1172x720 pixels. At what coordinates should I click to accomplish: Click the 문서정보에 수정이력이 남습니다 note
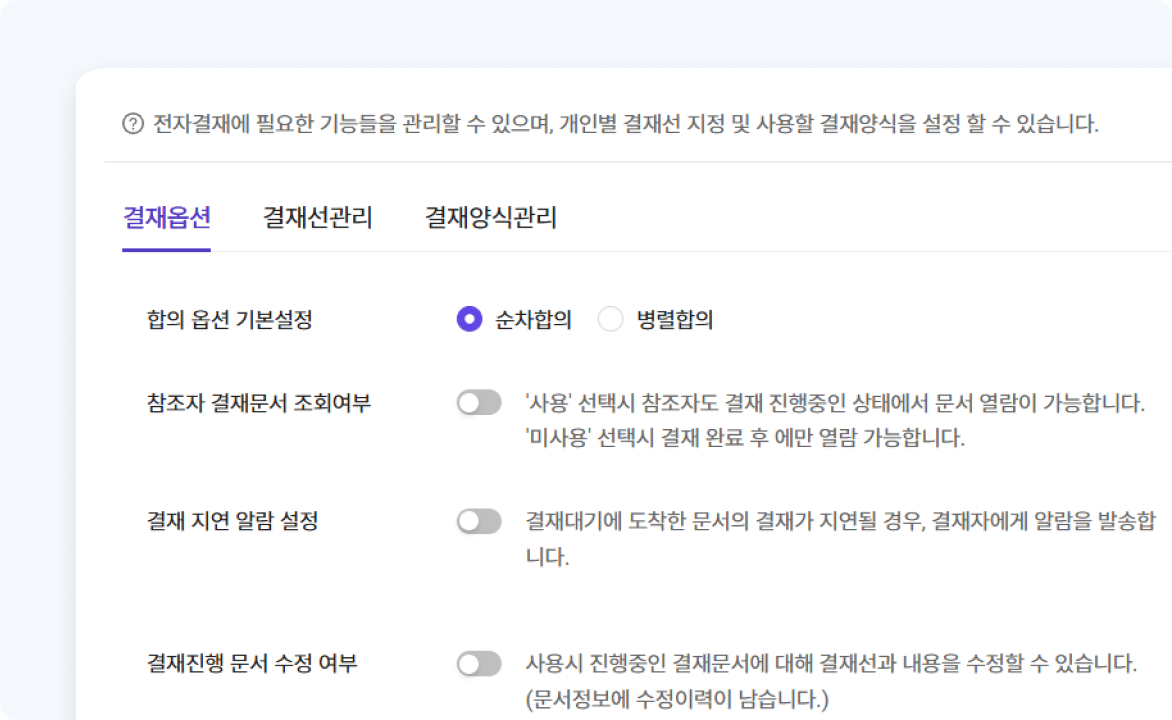coord(677,698)
